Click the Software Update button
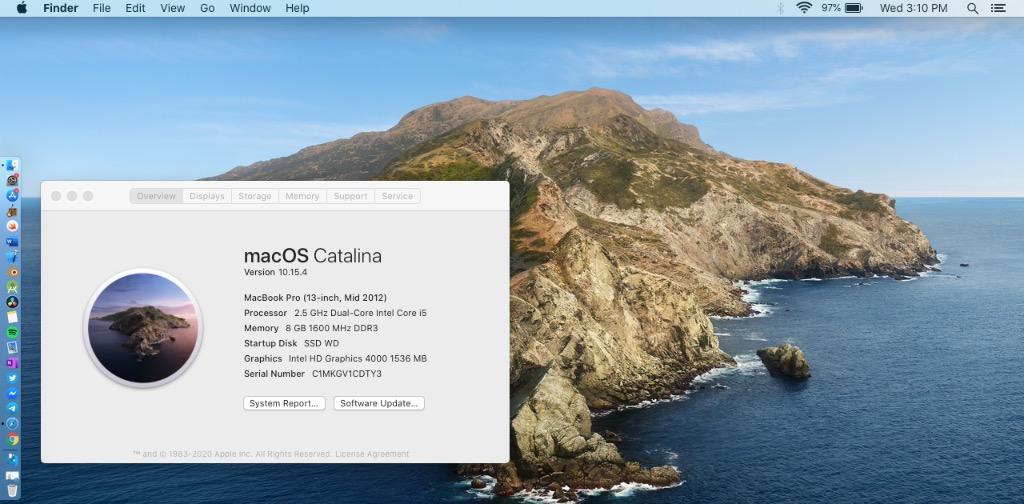The width and height of the screenshot is (1024, 504). point(379,403)
